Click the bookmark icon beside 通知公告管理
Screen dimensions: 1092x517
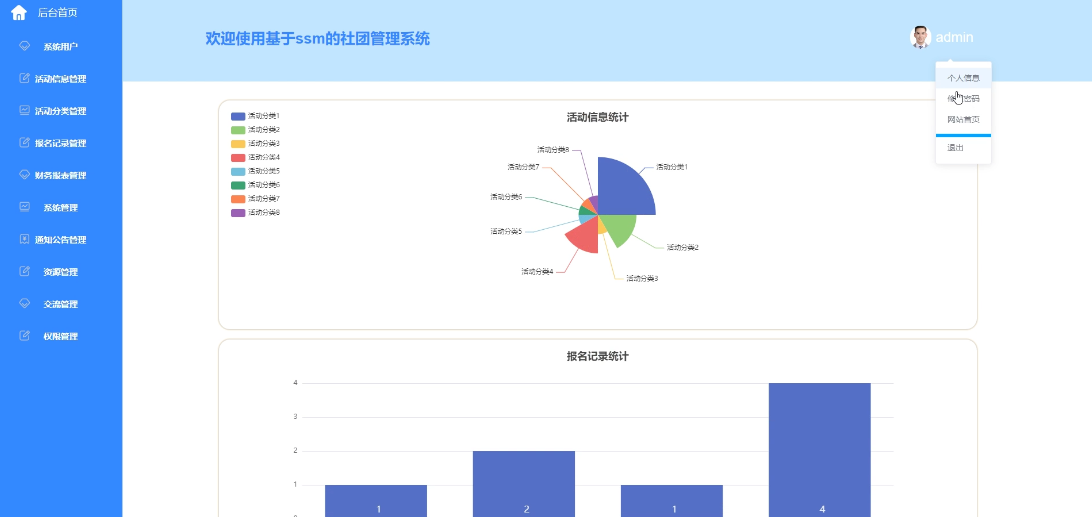[24, 239]
